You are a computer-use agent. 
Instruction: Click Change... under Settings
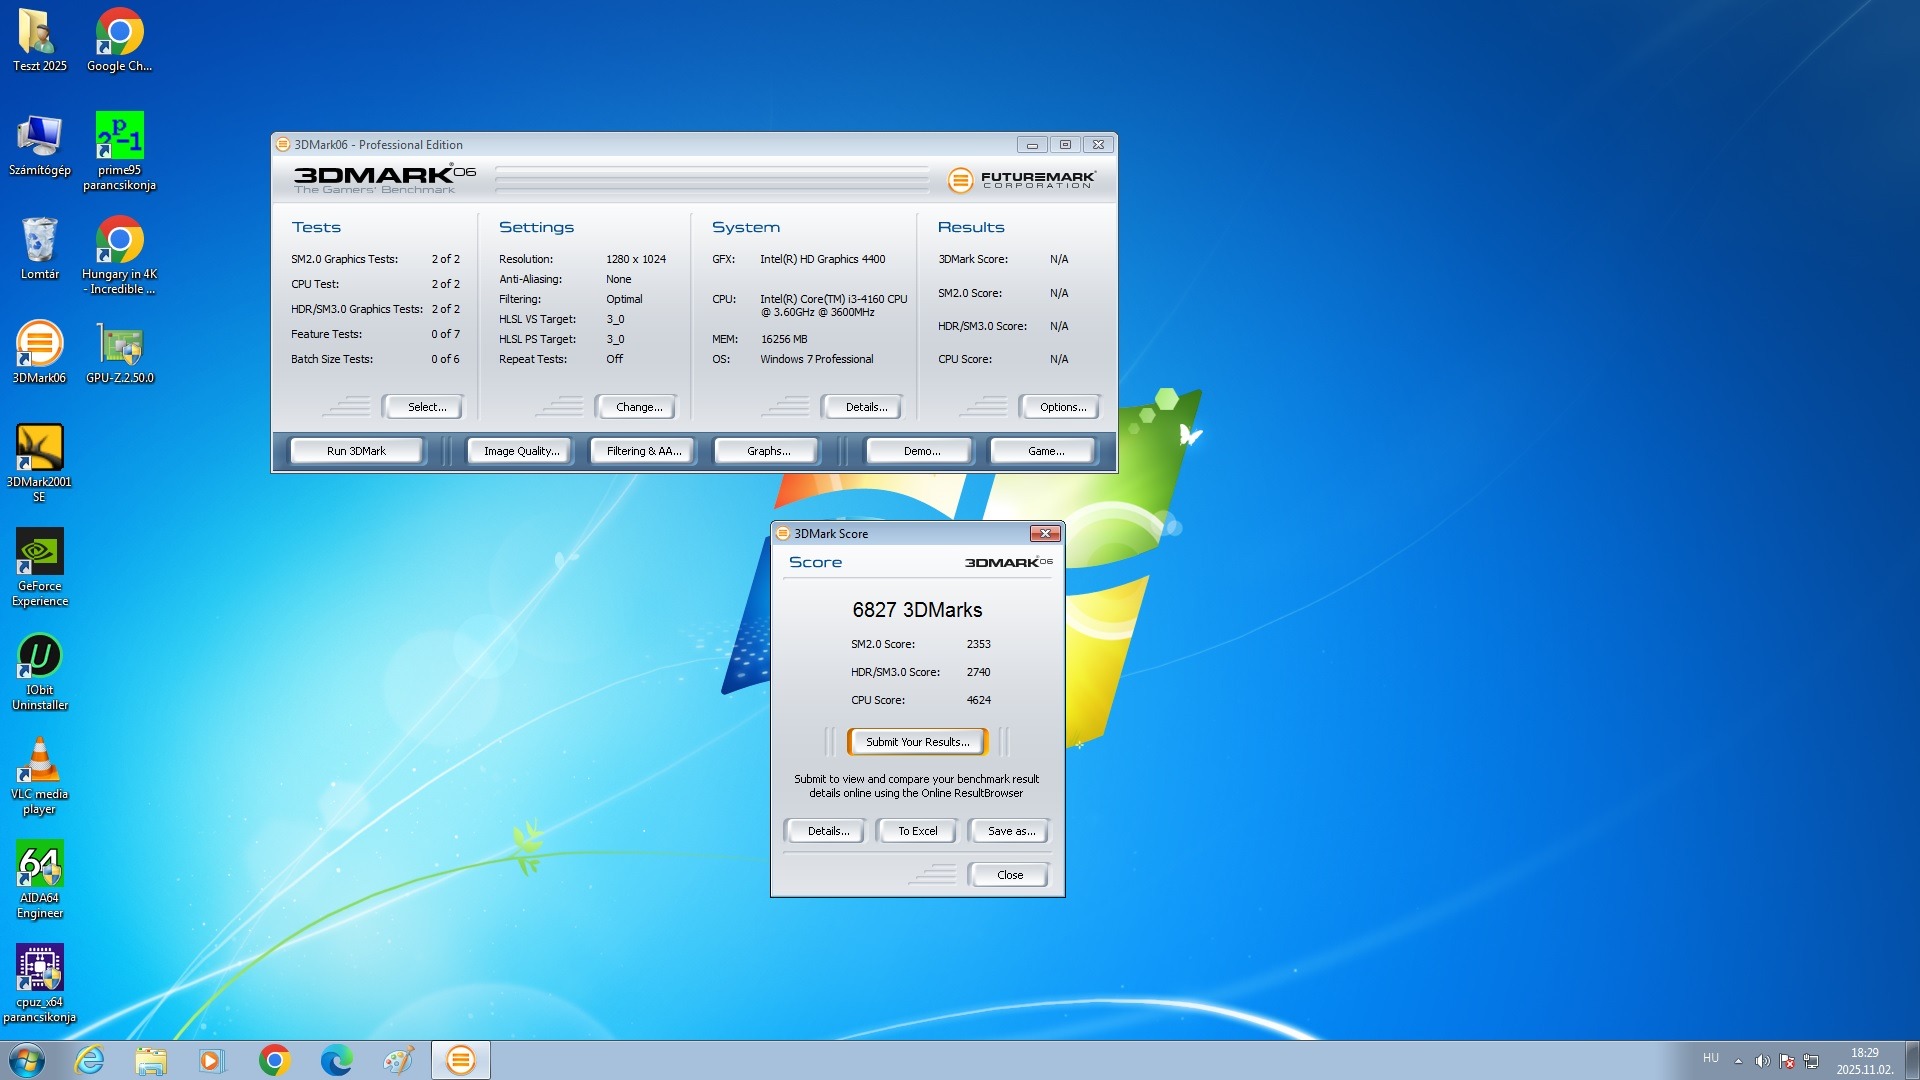pyautogui.click(x=639, y=407)
